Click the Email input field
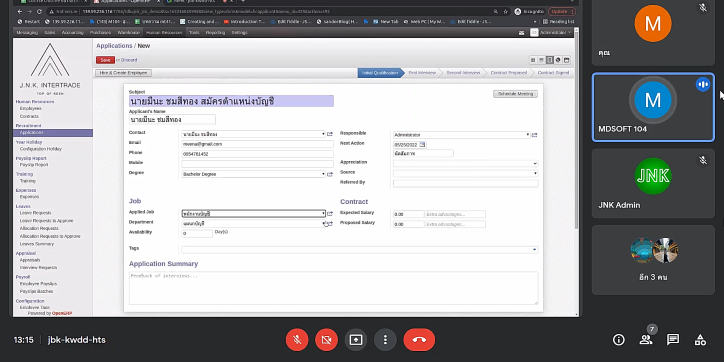The height and width of the screenshot is (362, 724). pos(257,144)
